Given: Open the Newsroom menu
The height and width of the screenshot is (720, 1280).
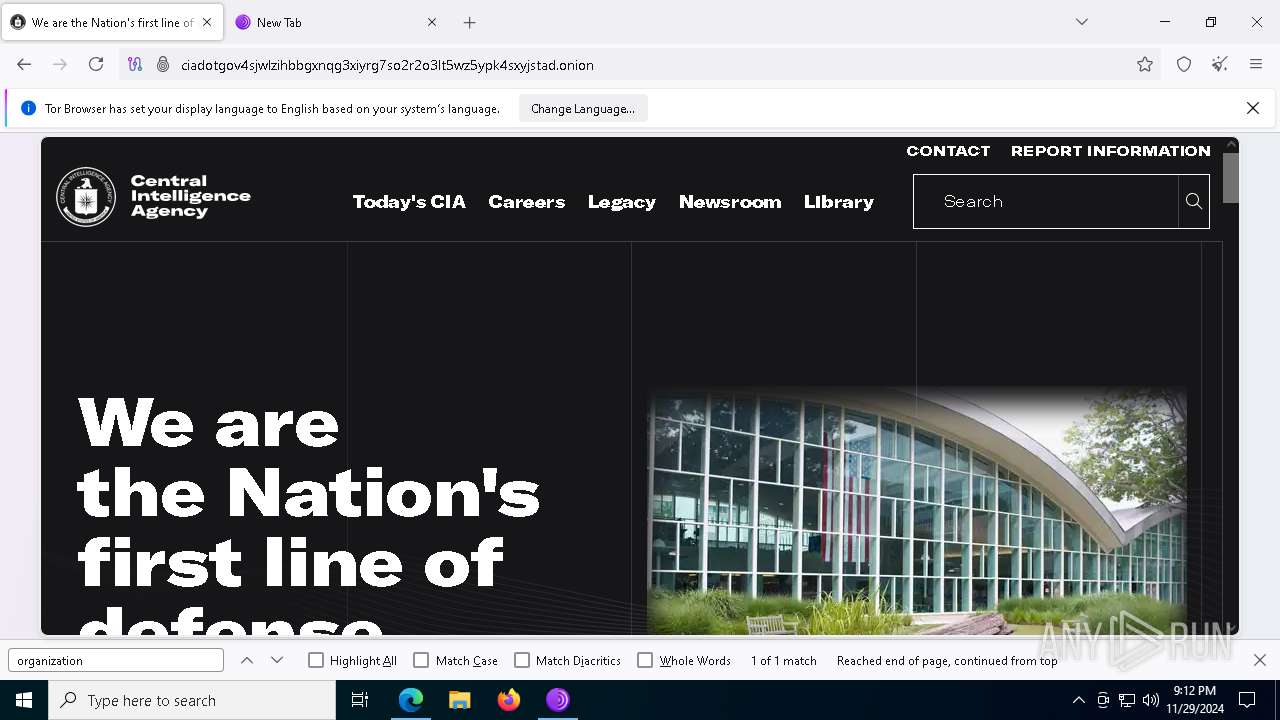Looking at the screenshot, I should 730,201.
